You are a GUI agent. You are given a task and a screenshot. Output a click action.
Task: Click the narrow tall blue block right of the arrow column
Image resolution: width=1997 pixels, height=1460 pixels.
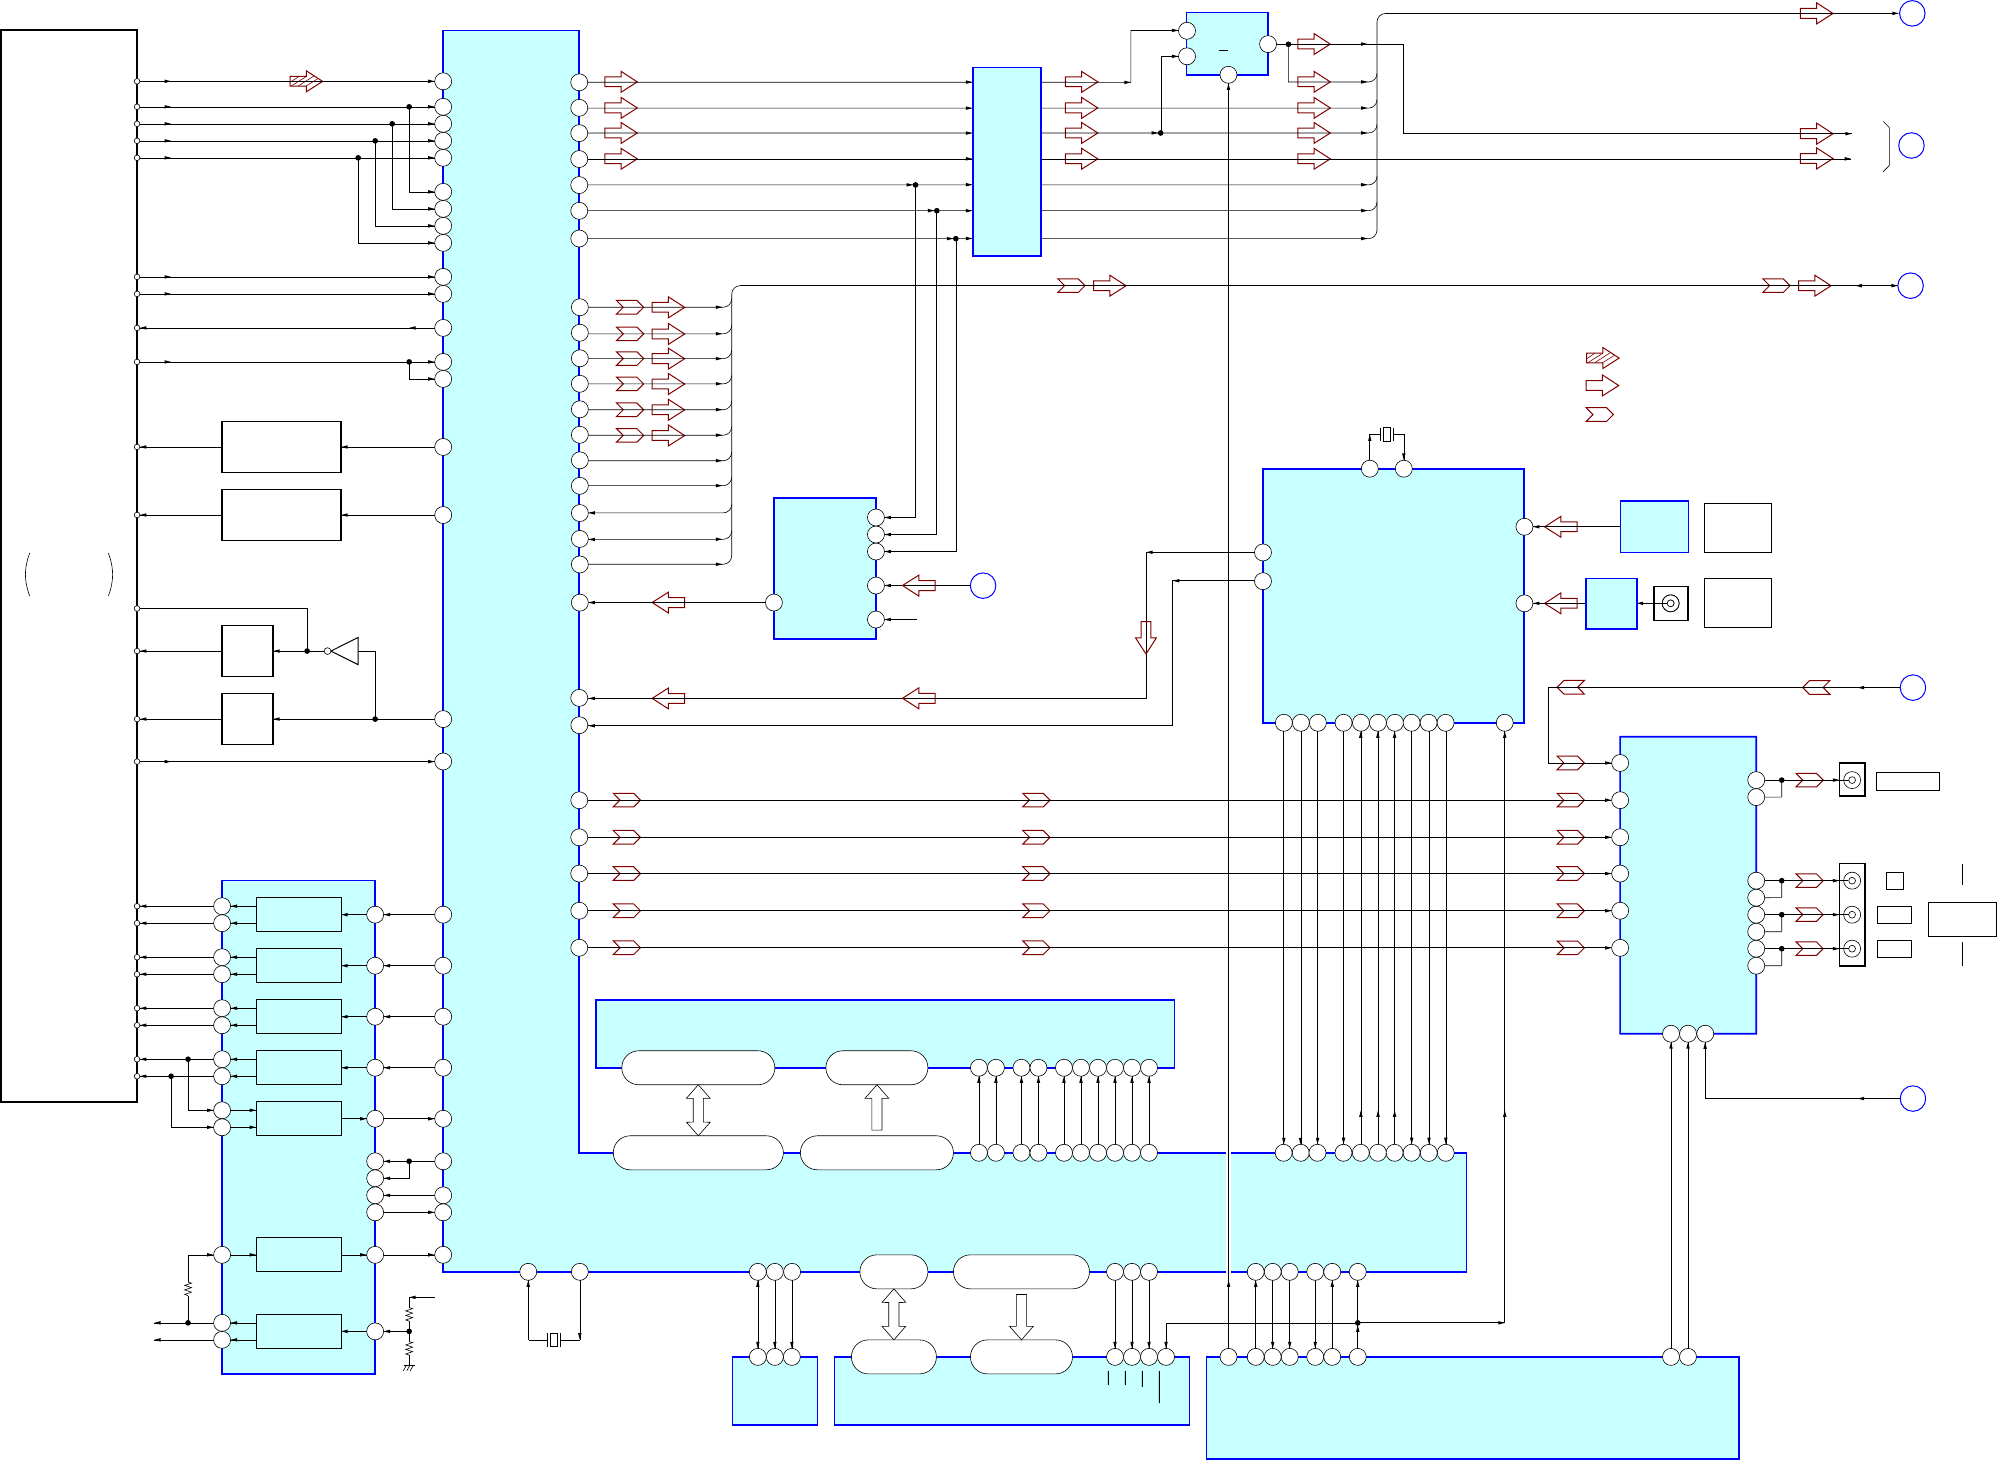[1007, 162]
